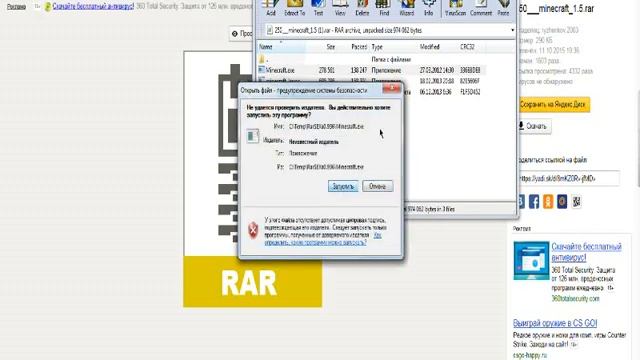
Task: Click the csgo-happy.ru ad link
Action: coord(529,355)
